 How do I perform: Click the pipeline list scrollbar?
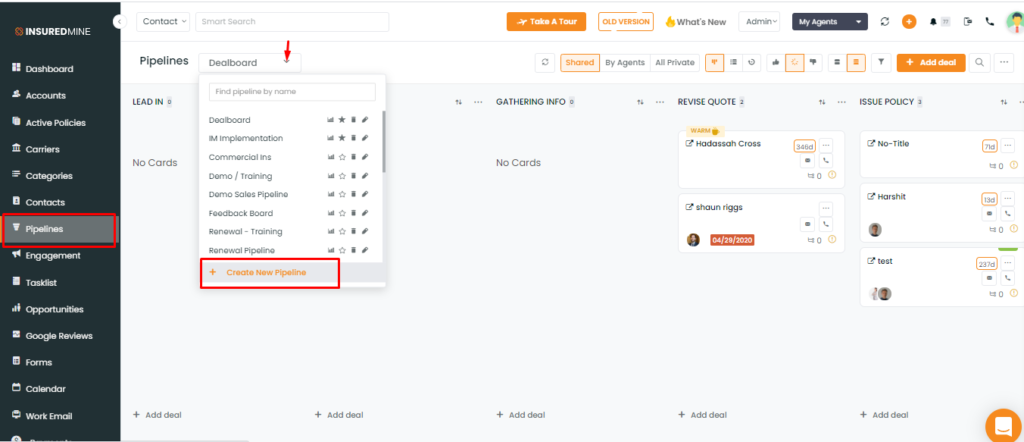tap(384, 142)
